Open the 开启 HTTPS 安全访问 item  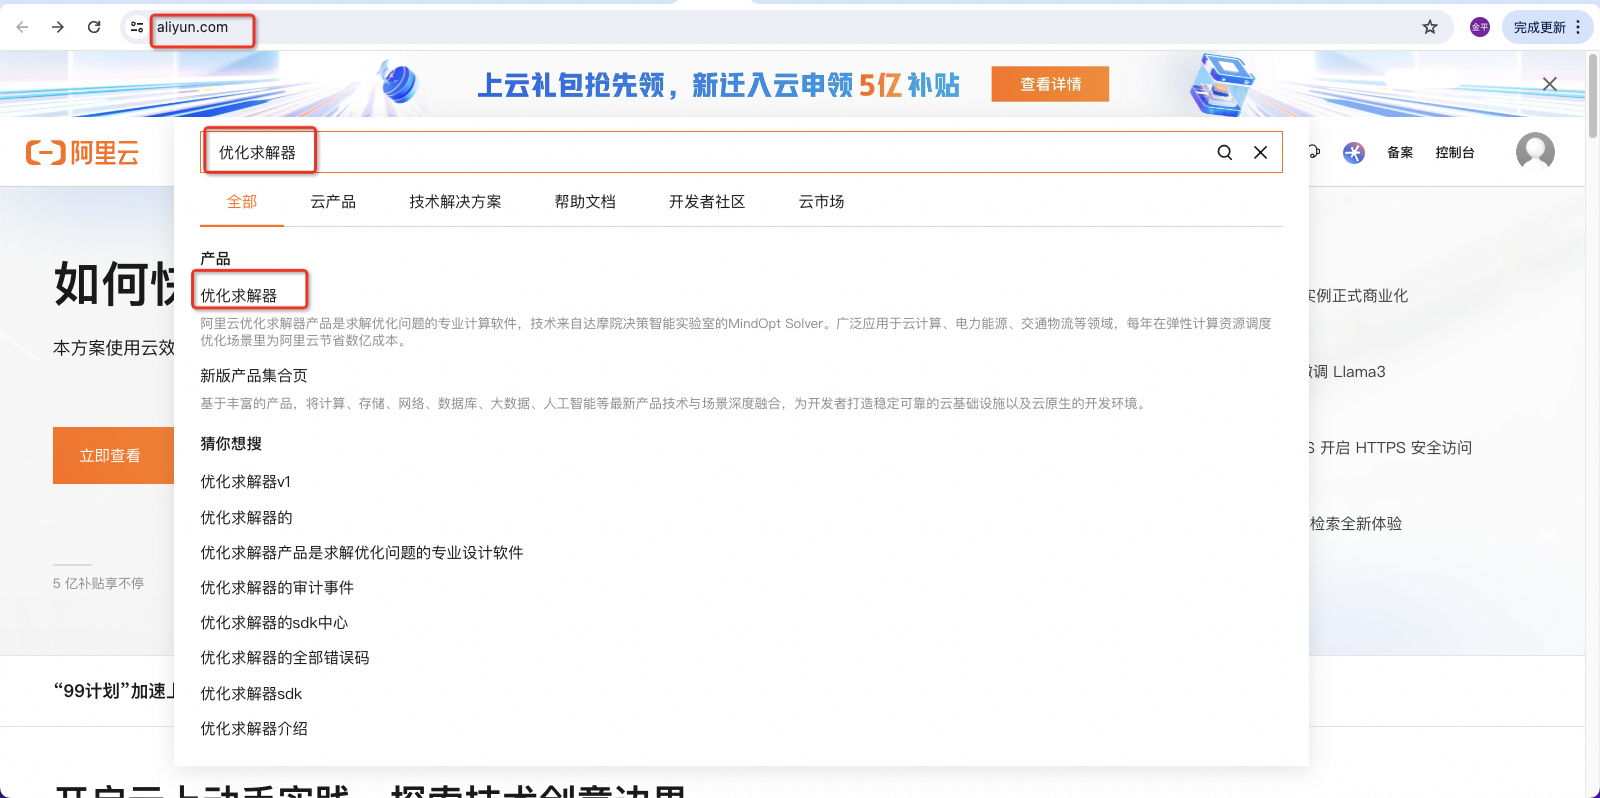[1391, 448]
